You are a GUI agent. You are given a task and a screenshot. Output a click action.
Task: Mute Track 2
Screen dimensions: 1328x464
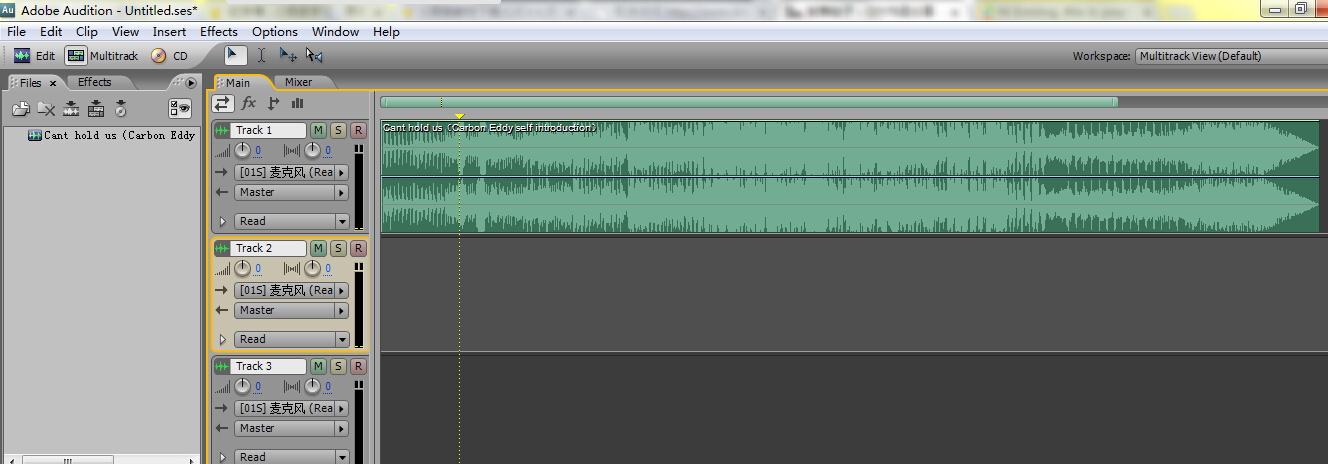pos(318,248)
